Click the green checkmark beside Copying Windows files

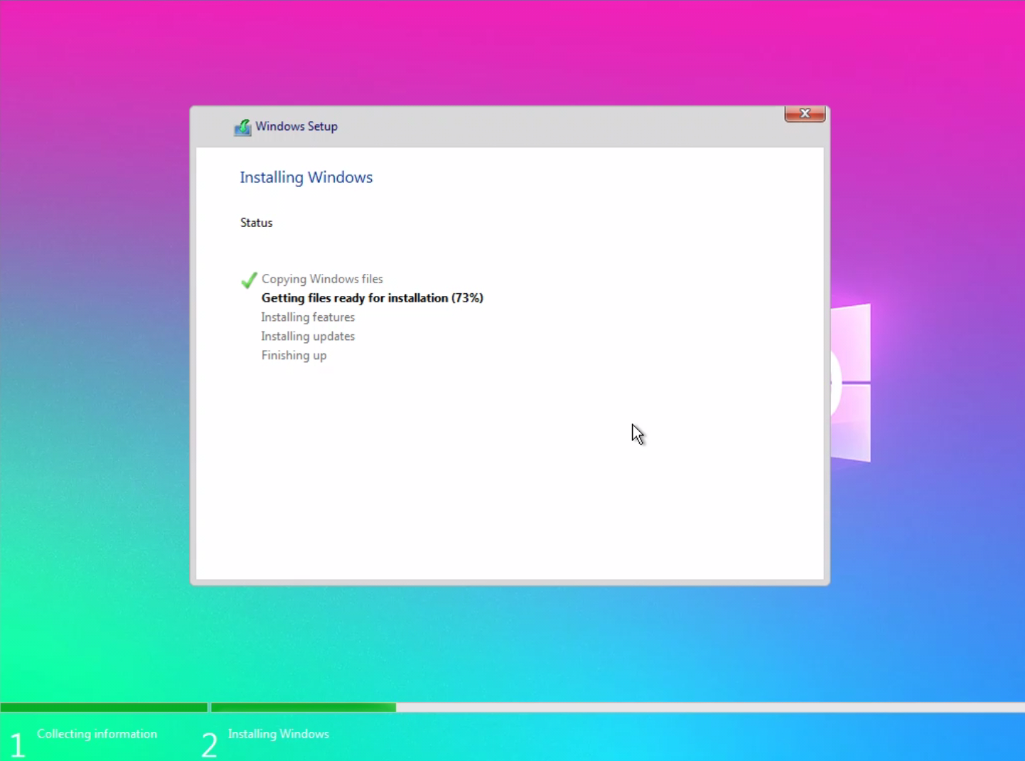coord(249,280)
